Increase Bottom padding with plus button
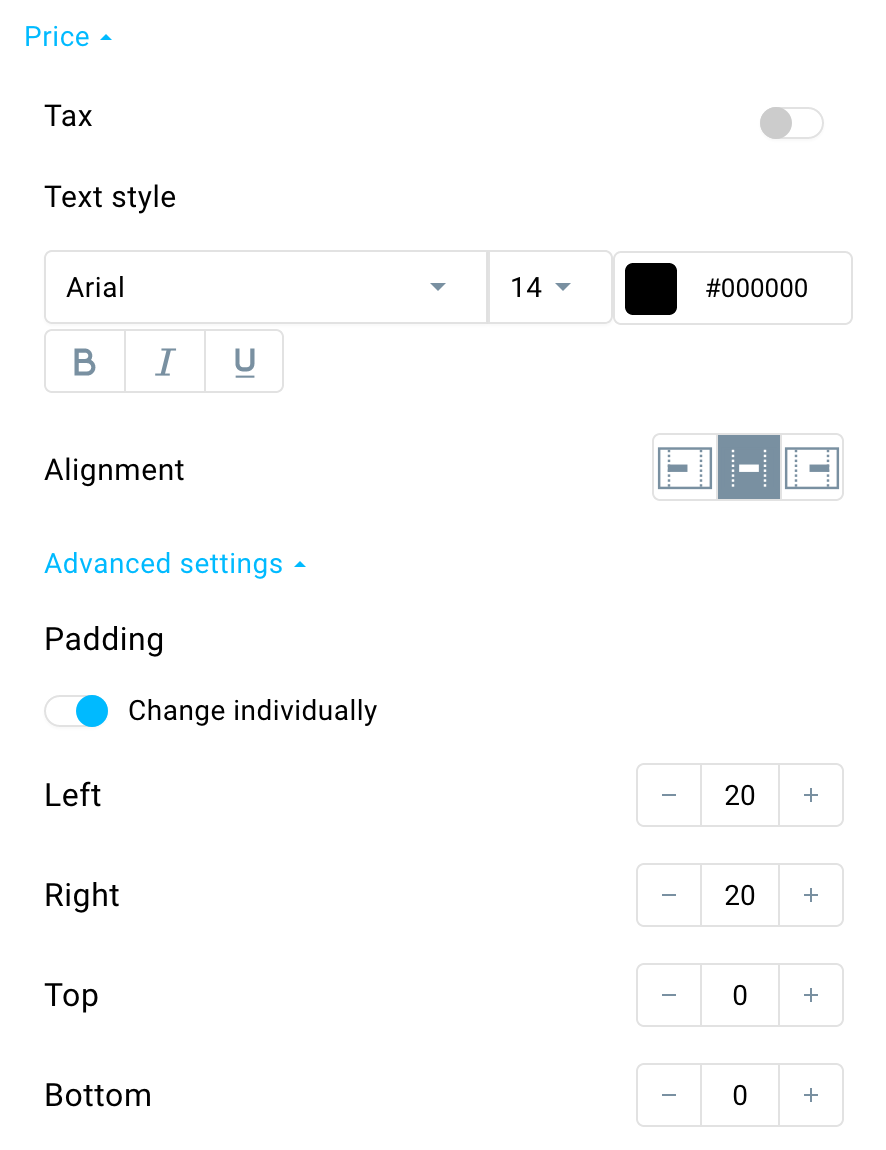 click(x=810, y=1095)
